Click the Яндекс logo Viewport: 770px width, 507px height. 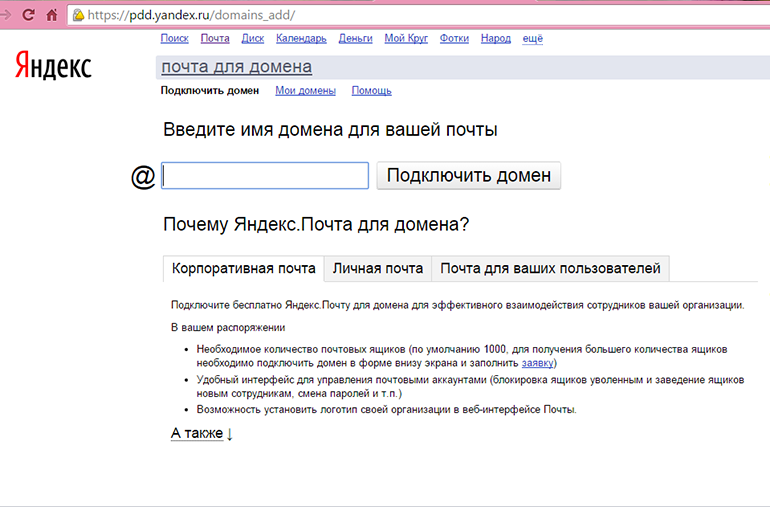coord(53,65)
